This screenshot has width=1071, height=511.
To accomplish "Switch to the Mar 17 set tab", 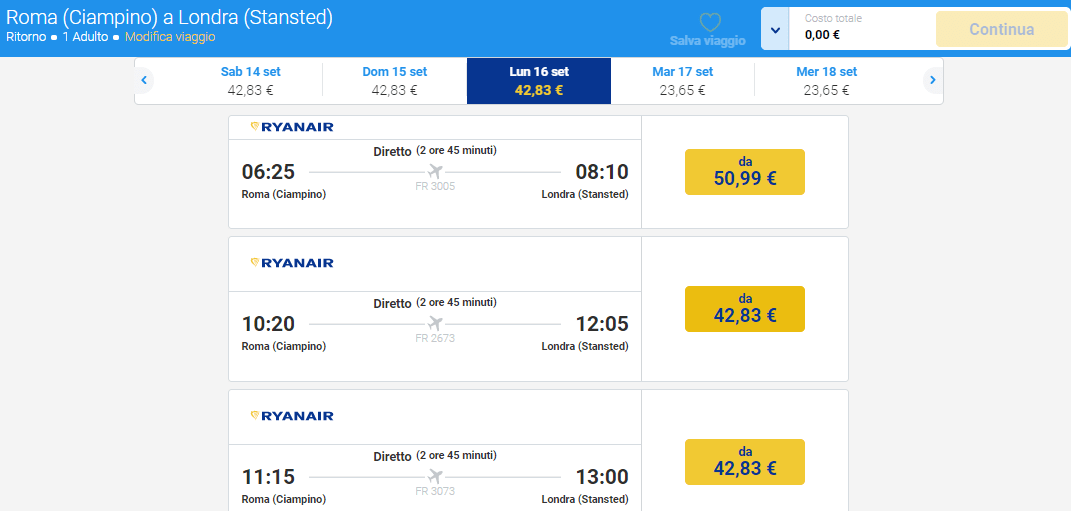I will pyautogui.click(x=683, y=81).
